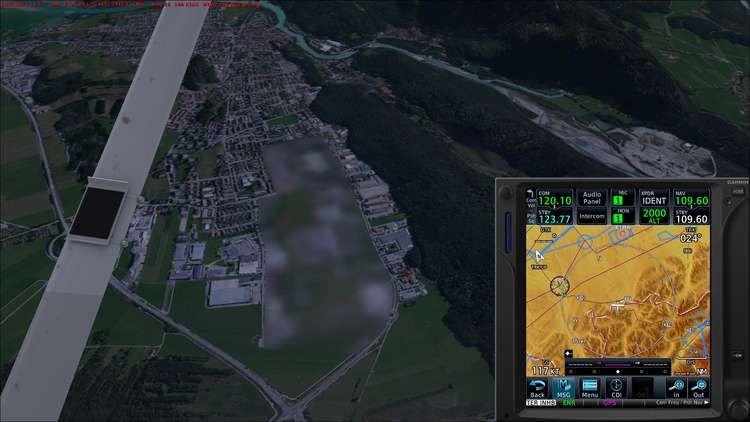Click the magenta GPS annunciation

[610, 403]
